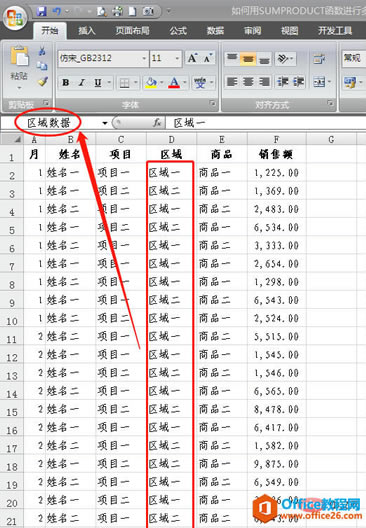
Task: Expand the customize quick access toolbar arrow
Action: point(168,12)
